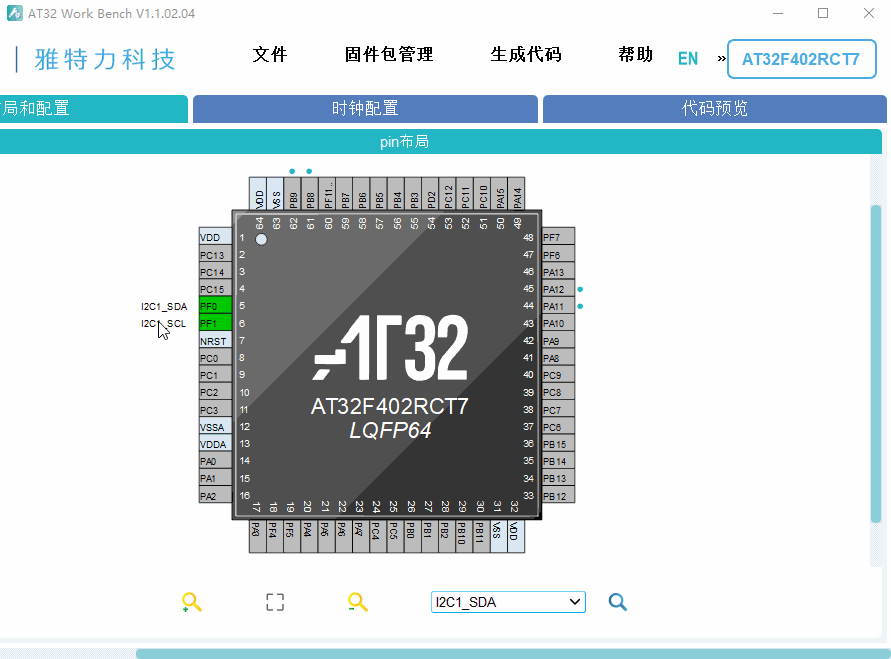The height and width of the screenshot is (659, 891).
Task: Toggle the green PF0 pin assignment
Action: tap(215, 306)
